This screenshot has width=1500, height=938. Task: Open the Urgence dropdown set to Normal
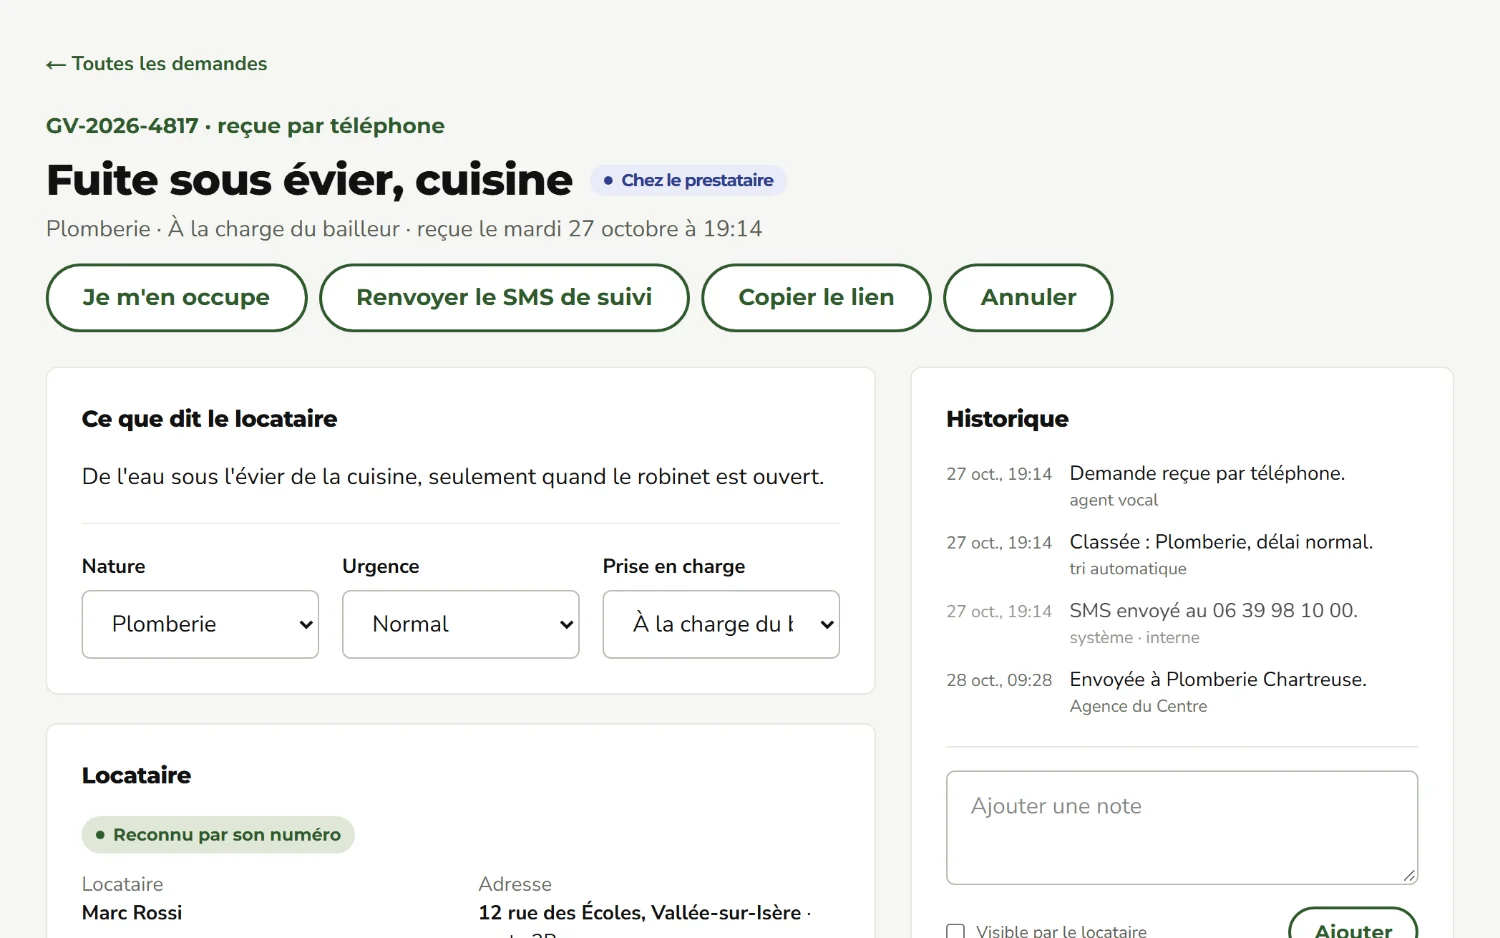point(461,624)
